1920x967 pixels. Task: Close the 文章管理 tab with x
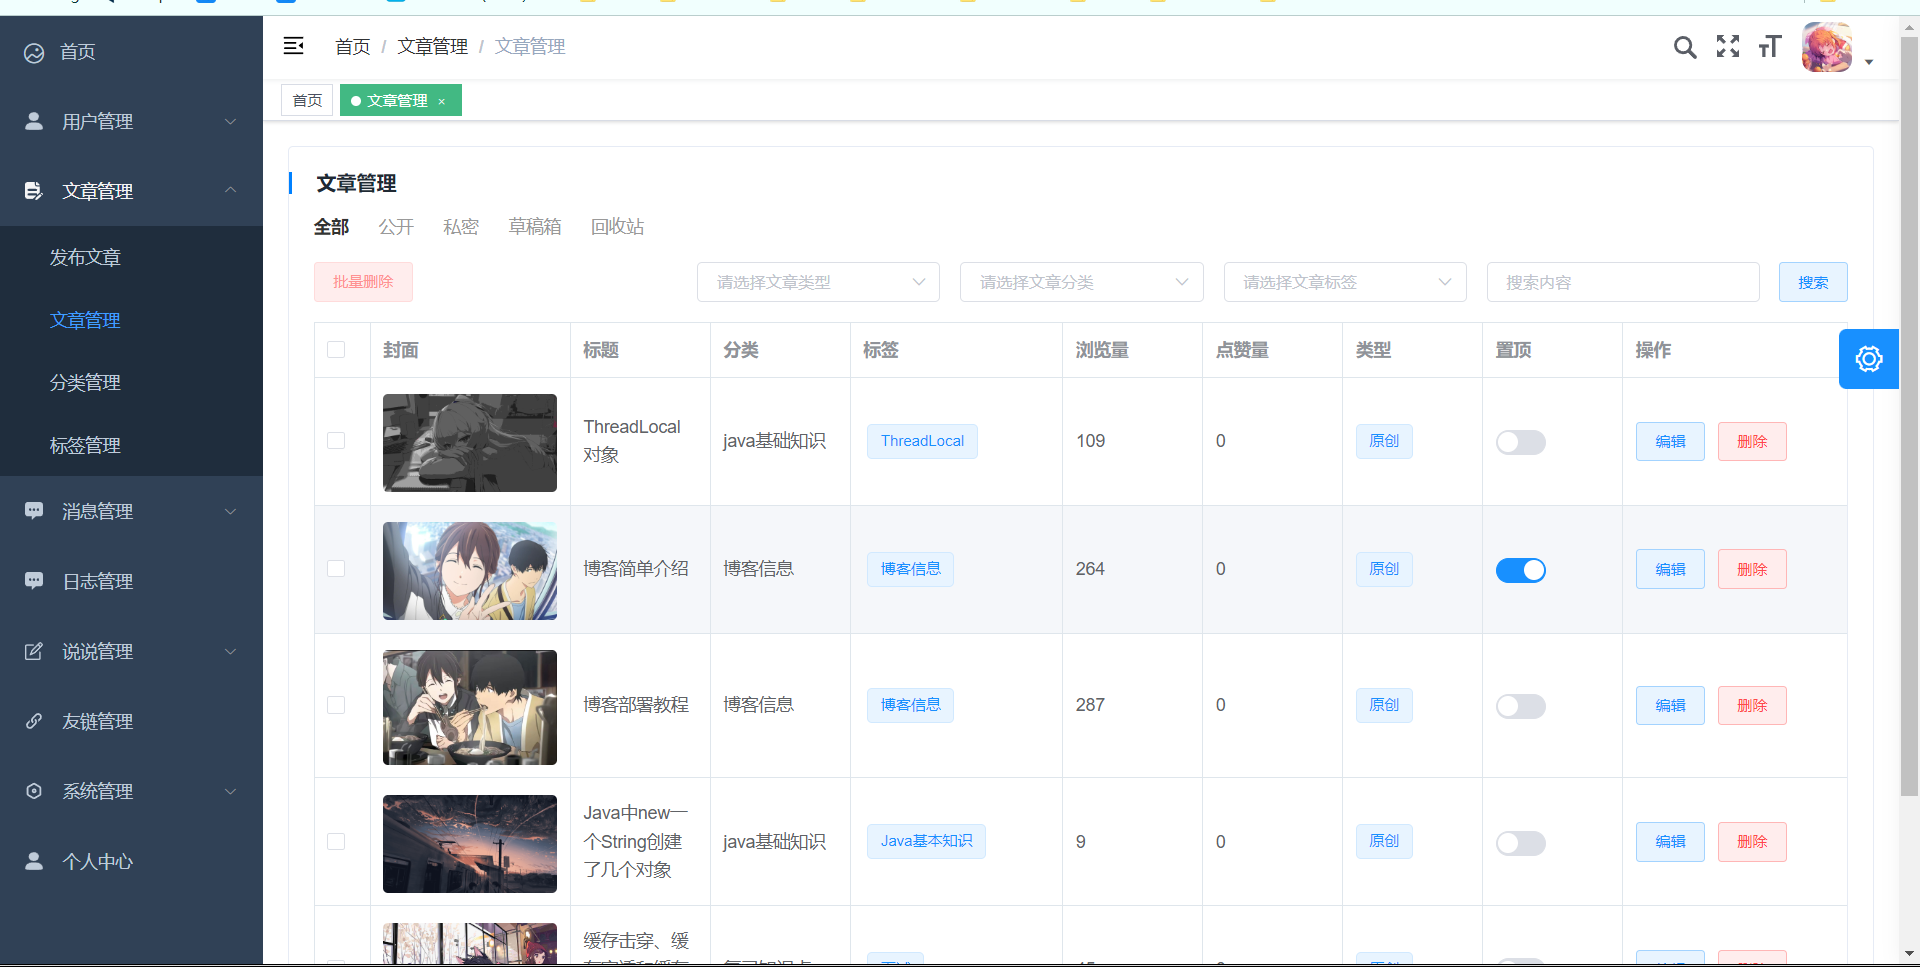point(441,101)
